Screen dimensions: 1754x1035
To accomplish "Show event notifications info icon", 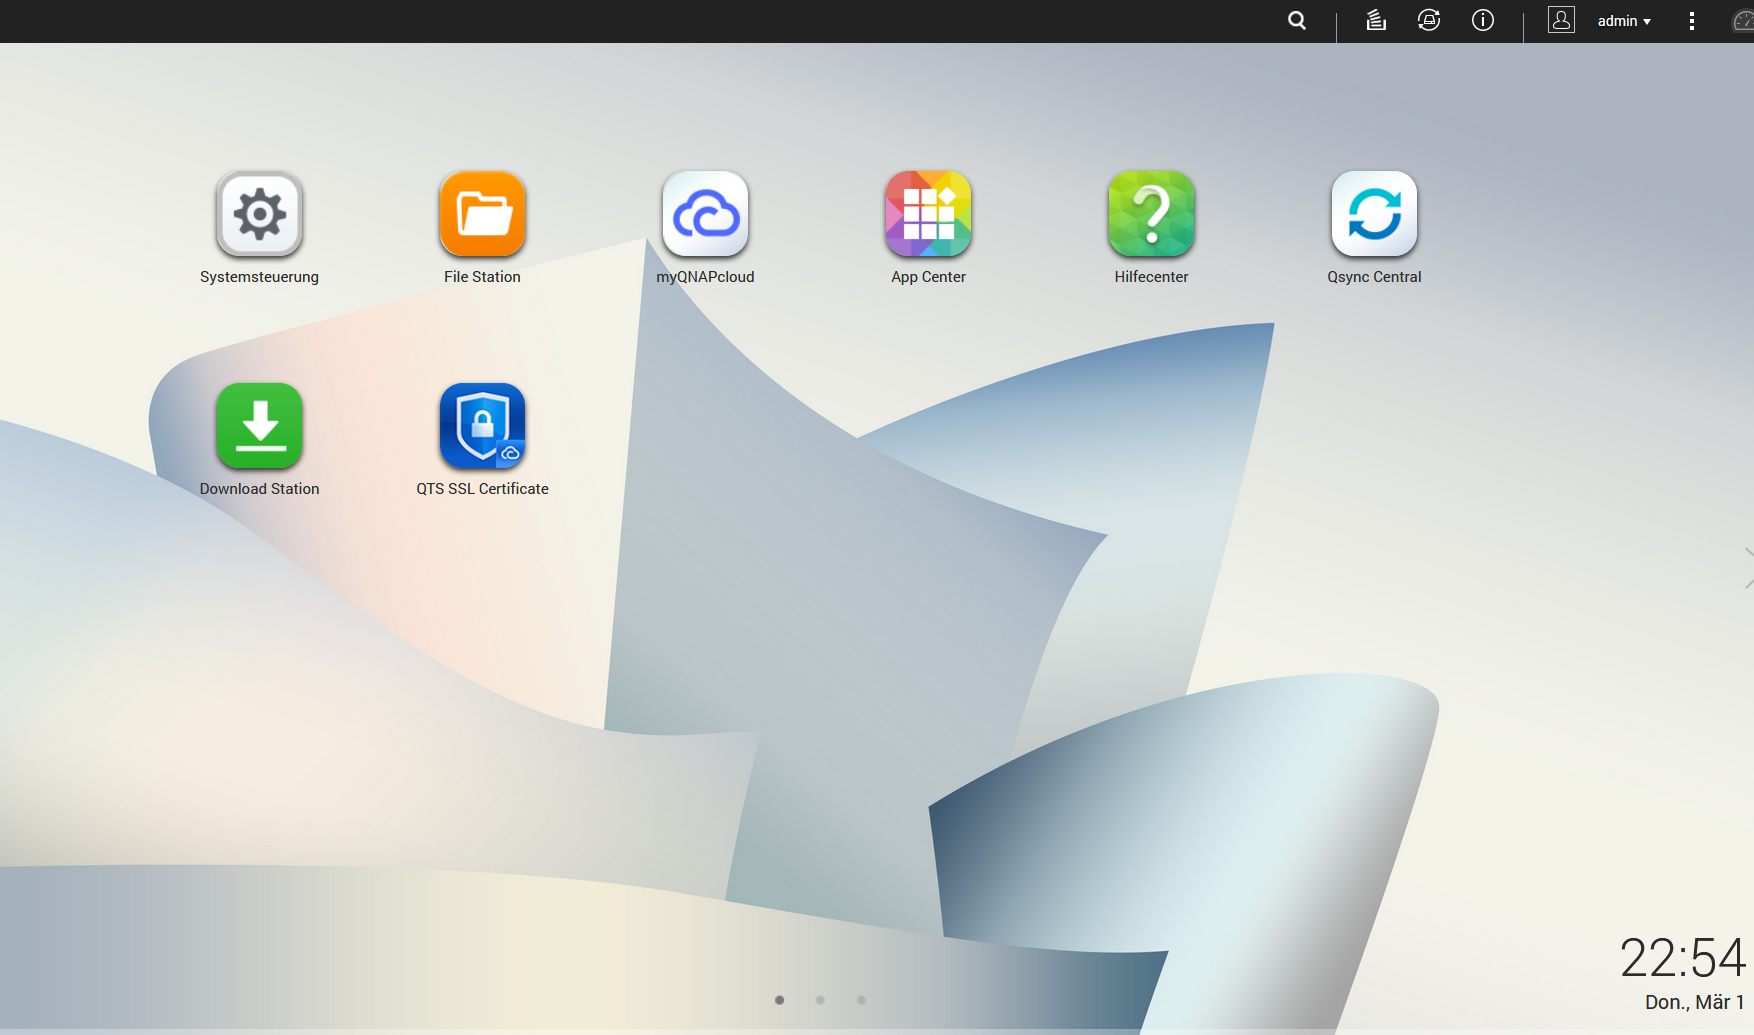I will coord(1483,21).
